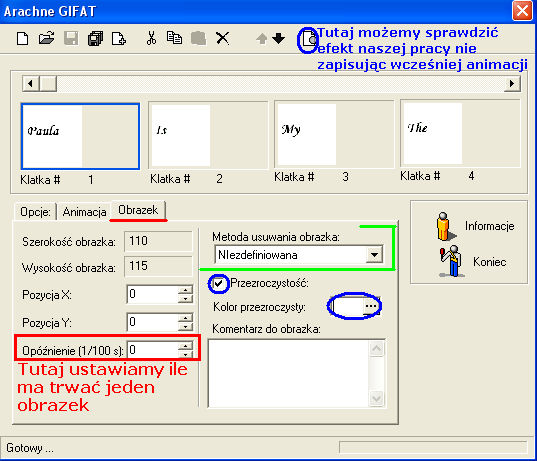Toggle the Przezroczystość checkbox

click(218, 283)
